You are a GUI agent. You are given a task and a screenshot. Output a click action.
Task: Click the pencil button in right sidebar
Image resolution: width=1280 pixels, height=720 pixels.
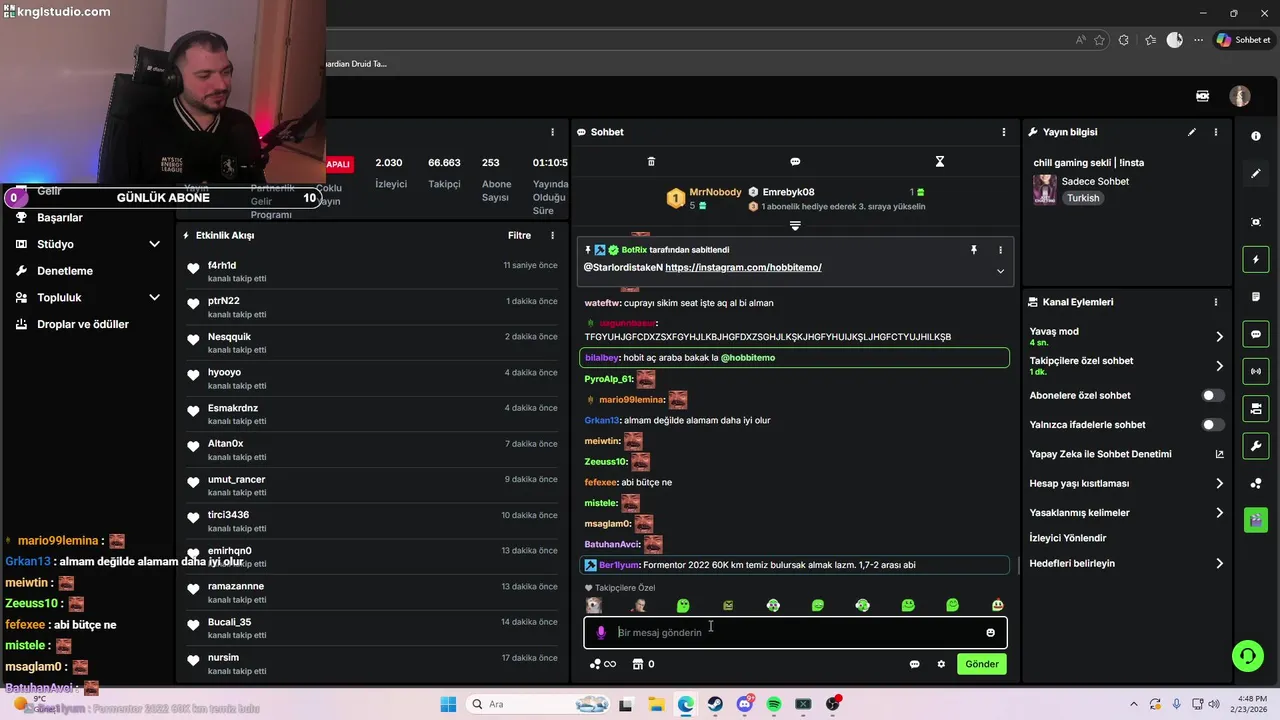tap(1256, 174)
